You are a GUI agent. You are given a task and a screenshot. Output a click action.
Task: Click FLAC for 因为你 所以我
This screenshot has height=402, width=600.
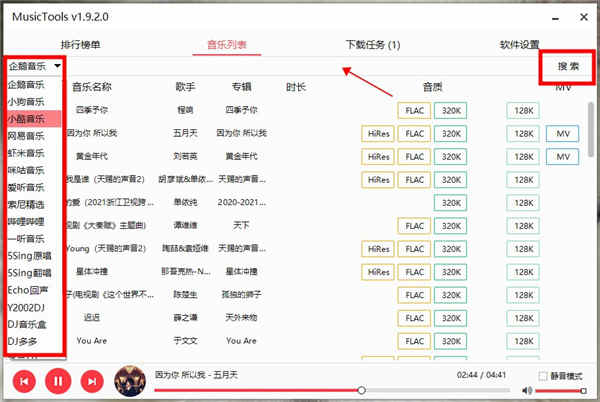(414, 134)
